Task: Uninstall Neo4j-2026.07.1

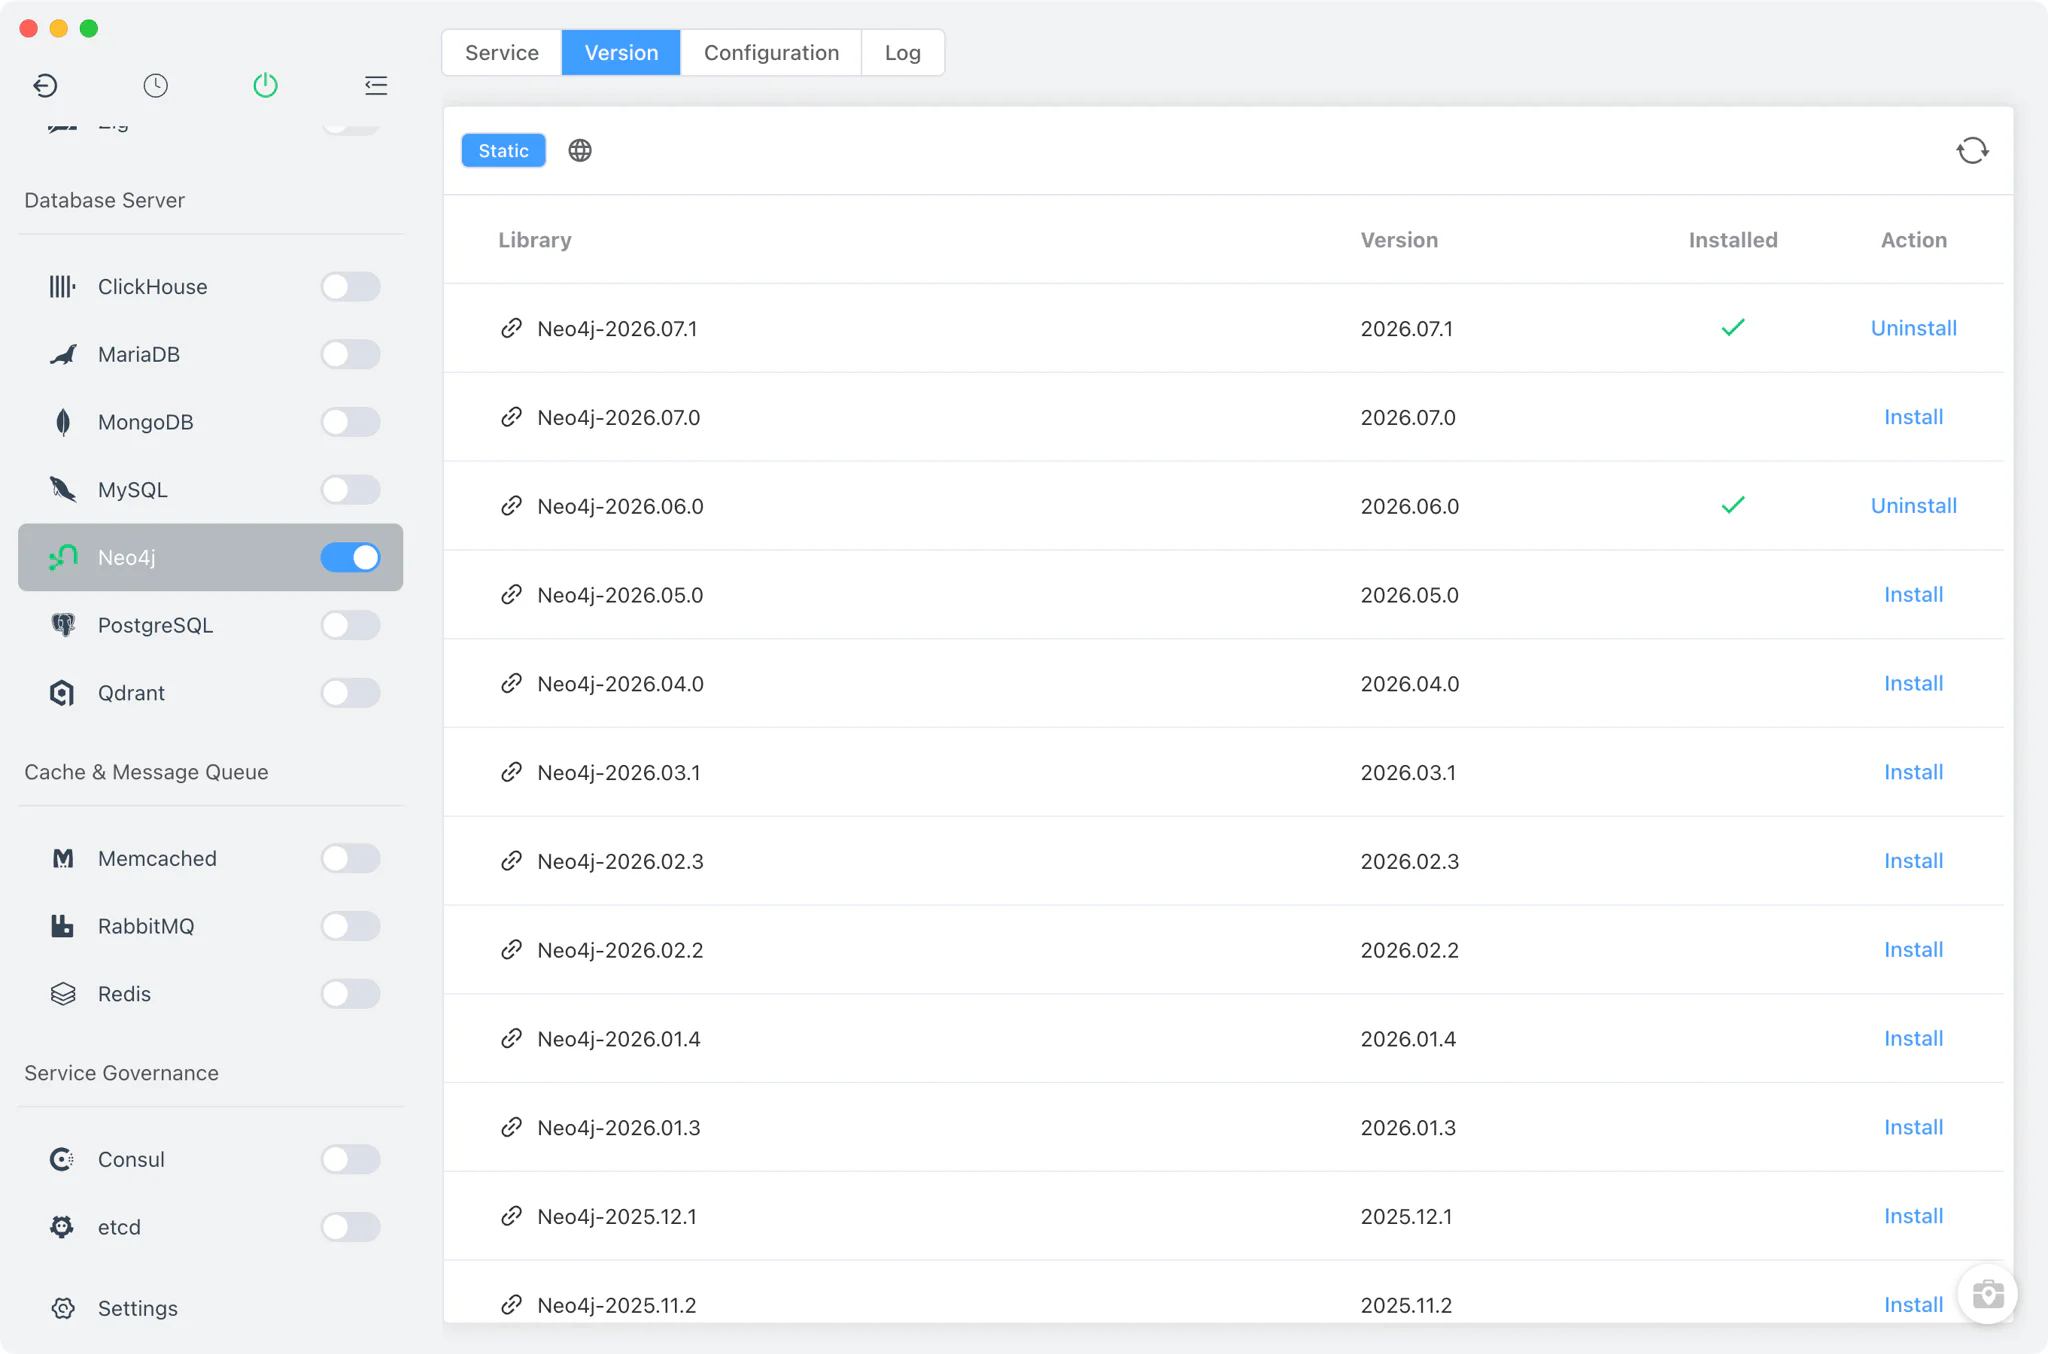Action: click(1913, 328)
